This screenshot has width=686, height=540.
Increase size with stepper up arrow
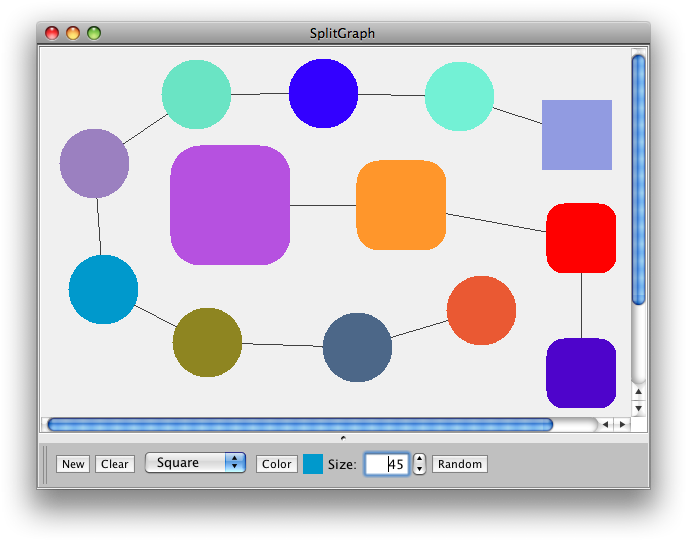click(419, 459)
